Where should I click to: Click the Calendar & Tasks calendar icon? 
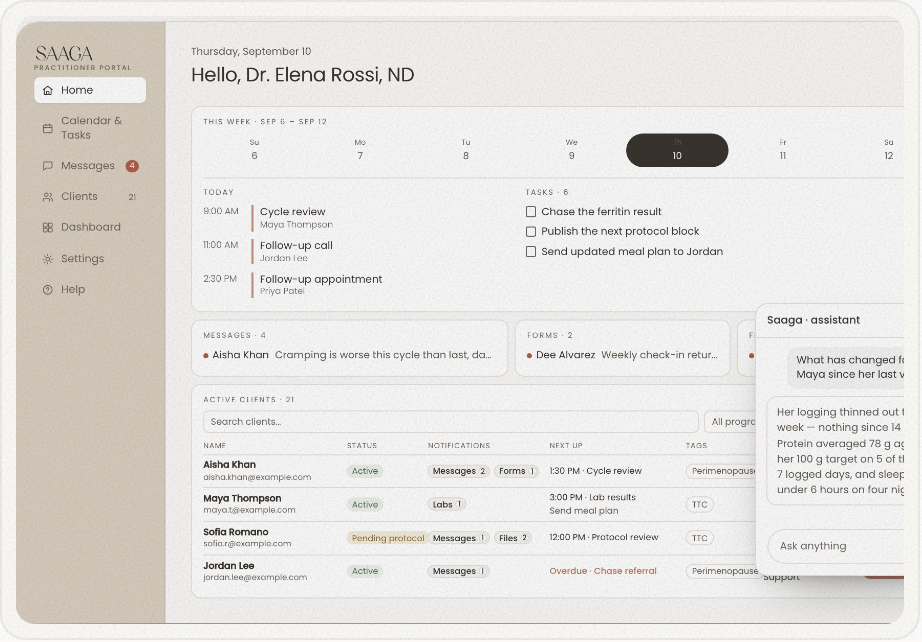[x=48, y=128]
